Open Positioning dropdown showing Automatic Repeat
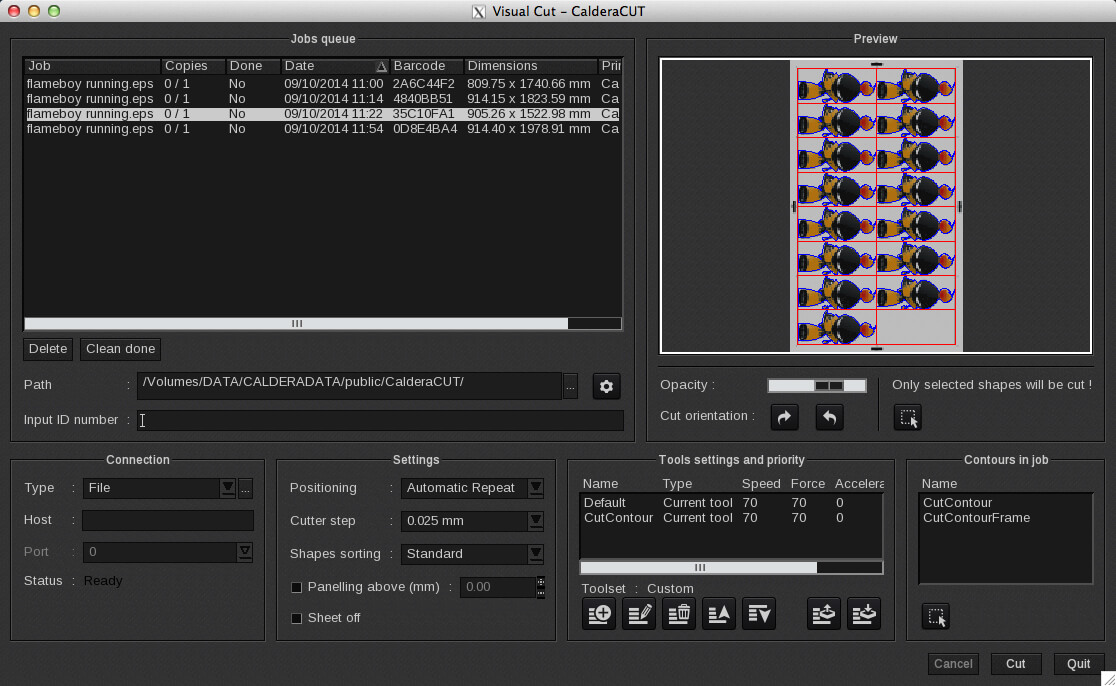1116x686 pixels. (x=473, y=488)
